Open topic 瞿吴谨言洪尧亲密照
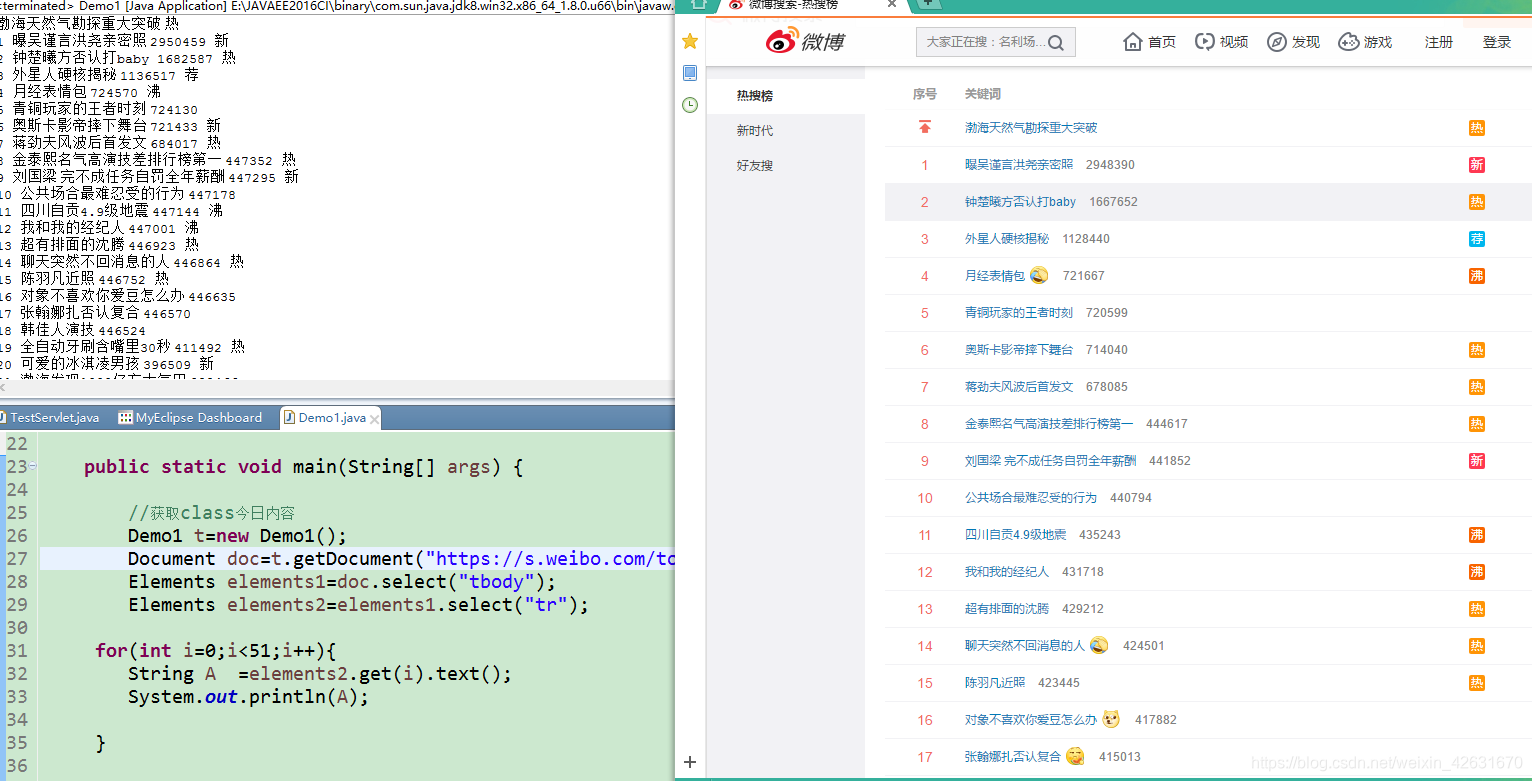This screenshot has height=781, width=1532. pos(1019,165)
